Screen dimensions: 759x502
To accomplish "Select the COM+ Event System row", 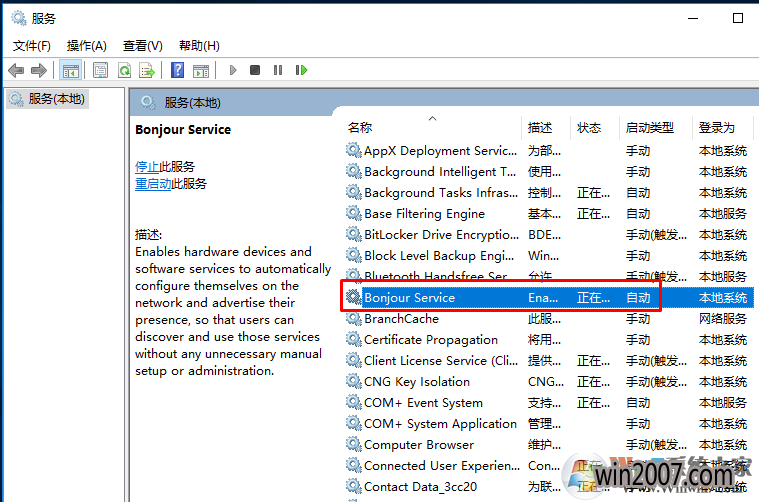I will pyautogui.click(x=548, y=403).
